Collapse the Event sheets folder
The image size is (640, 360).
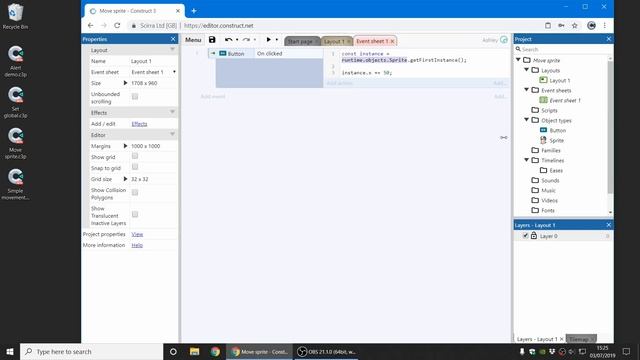coord(527,90)
